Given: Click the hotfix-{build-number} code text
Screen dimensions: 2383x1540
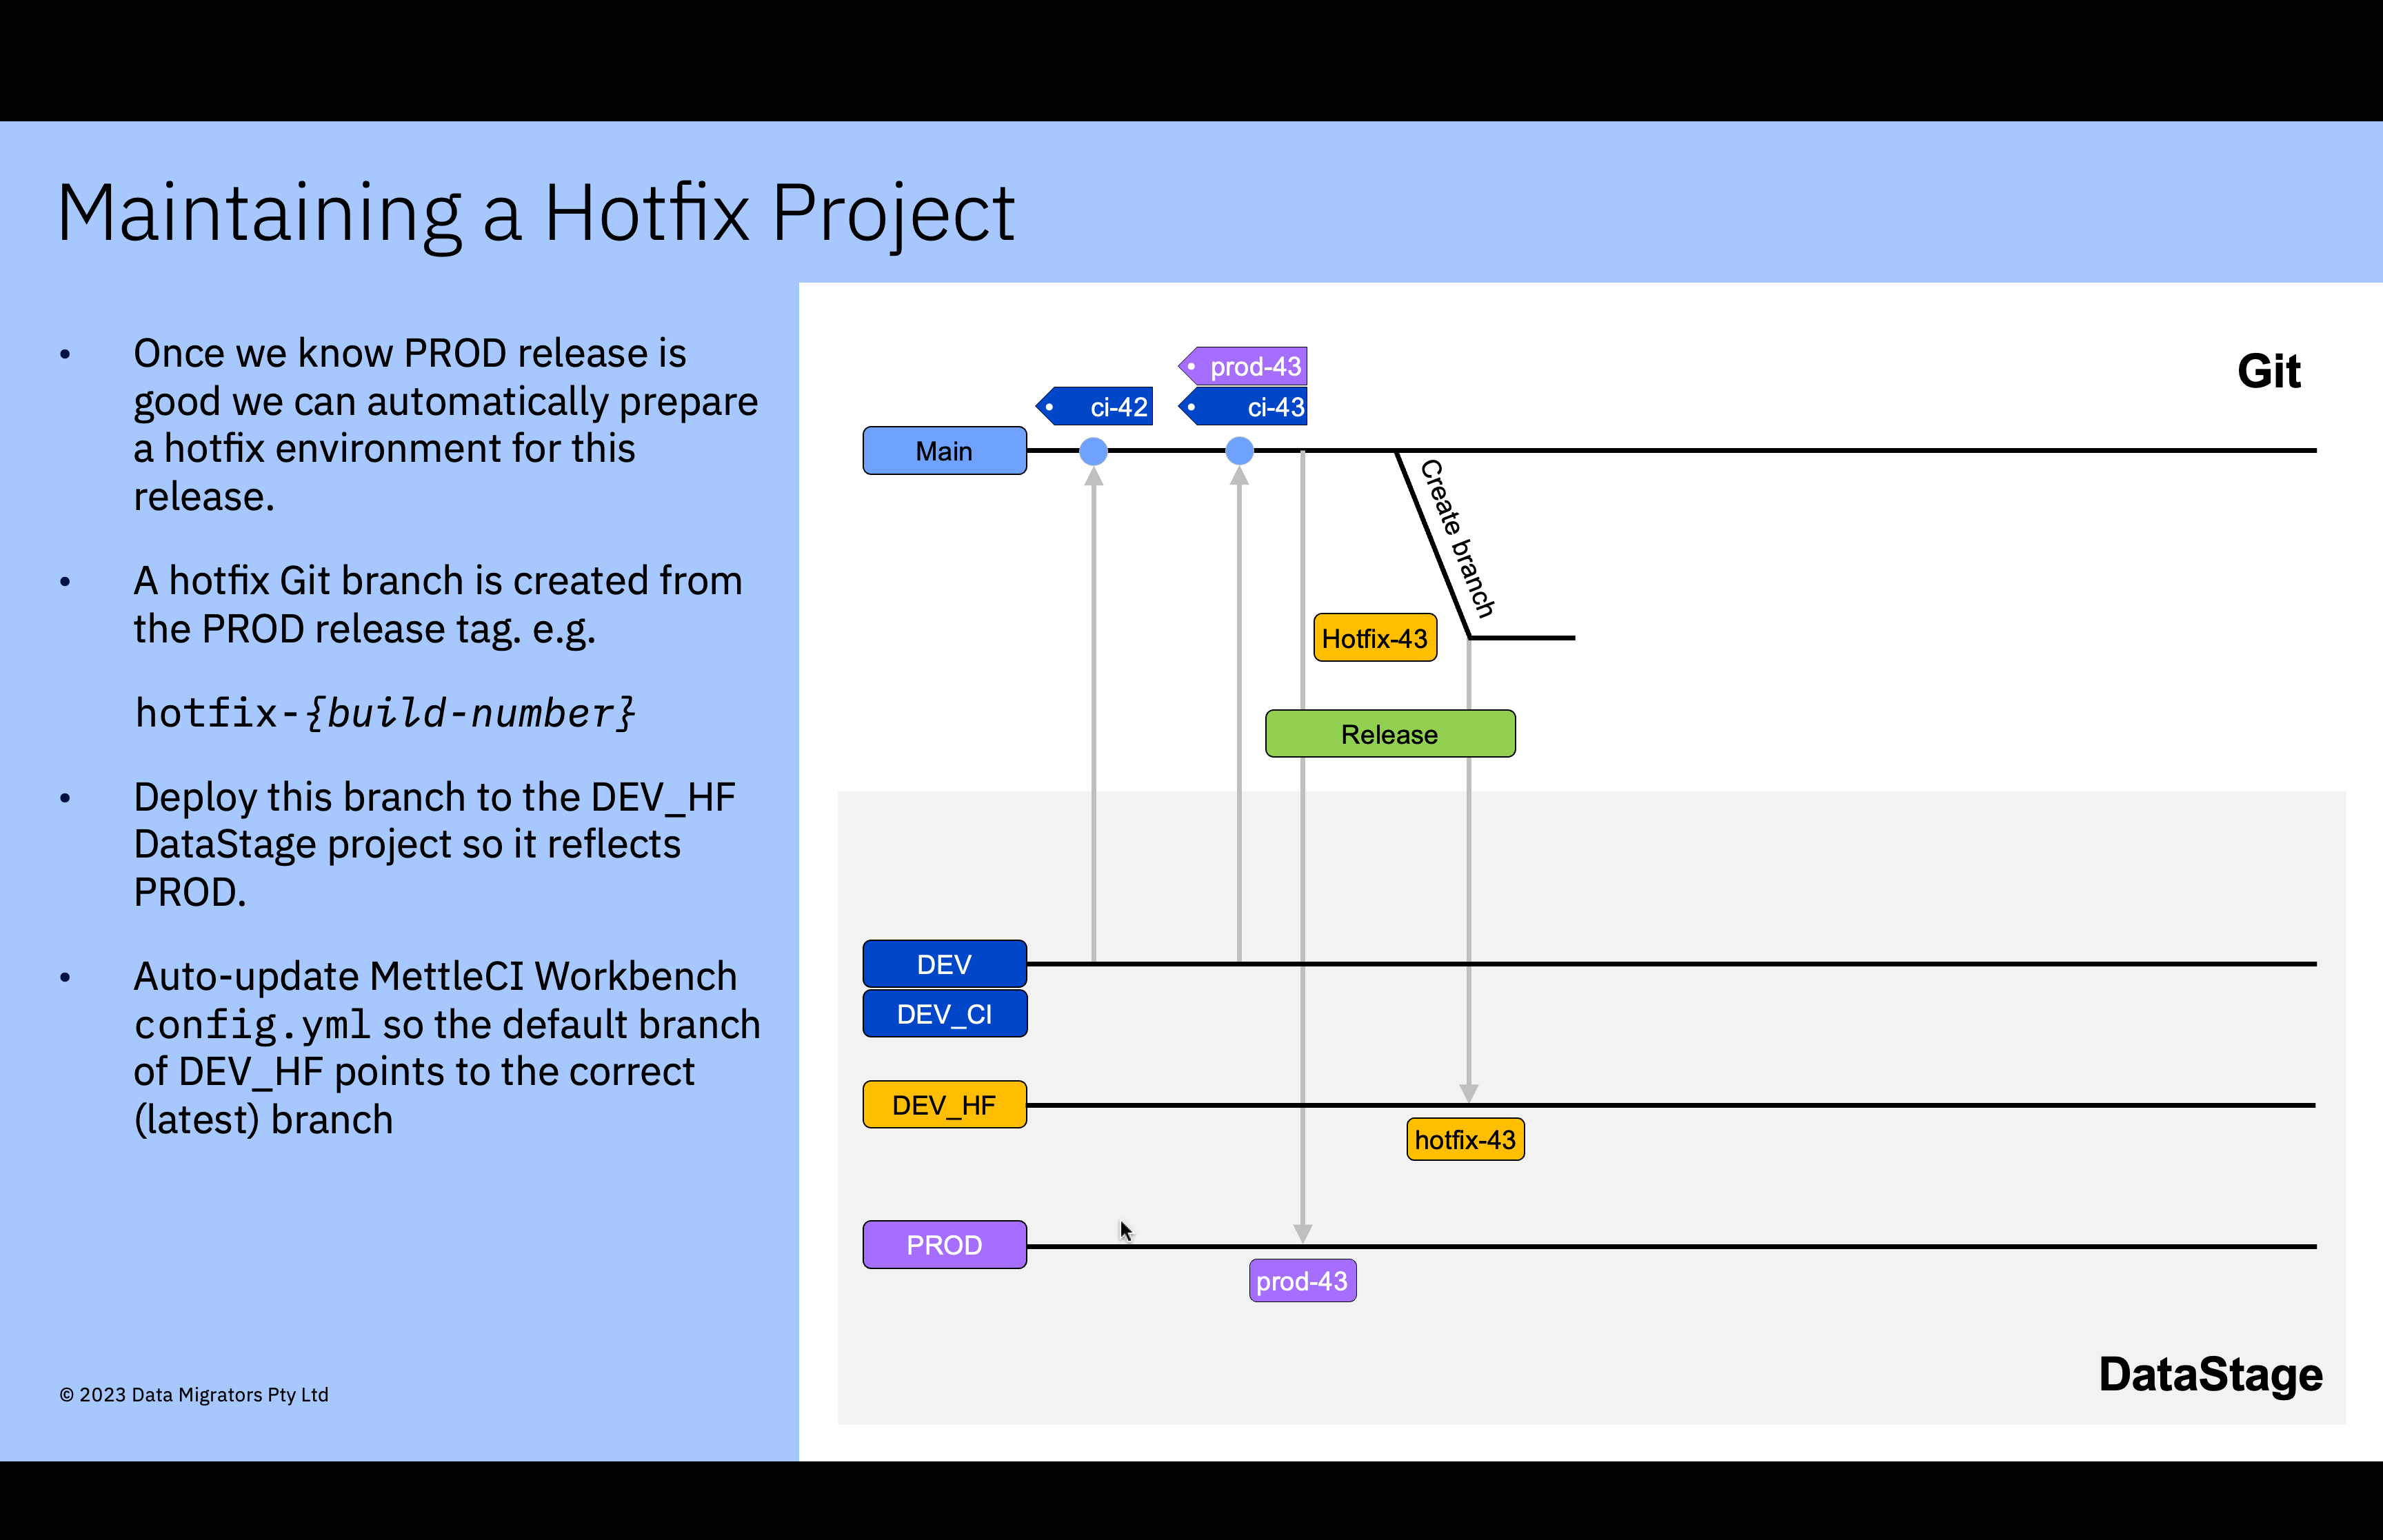Looking at the screenshot, I should (385, 713).
